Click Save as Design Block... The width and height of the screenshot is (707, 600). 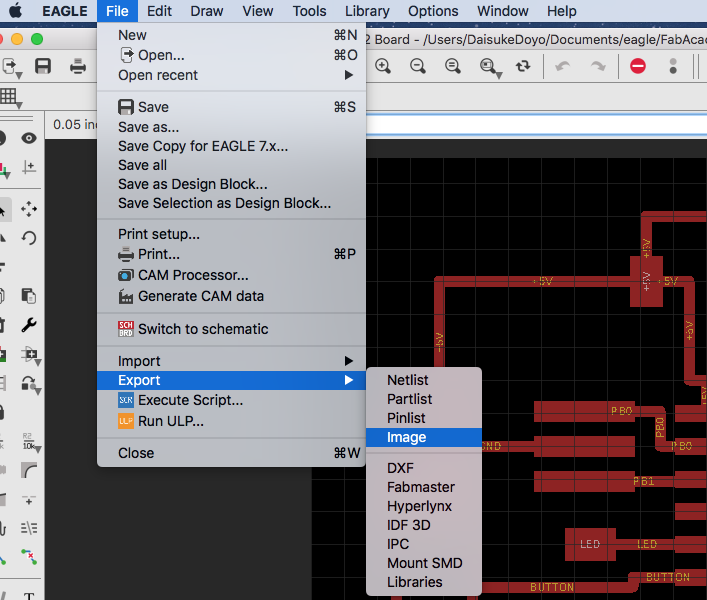click(x=231, y=184)
